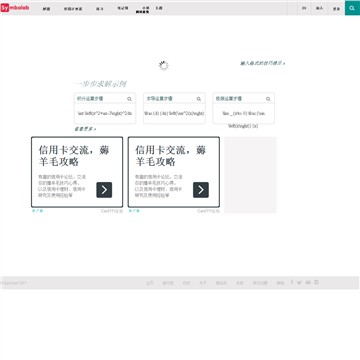The image size is (360, 360).
Task: Click 加入 join link in header
Action: 319,8
